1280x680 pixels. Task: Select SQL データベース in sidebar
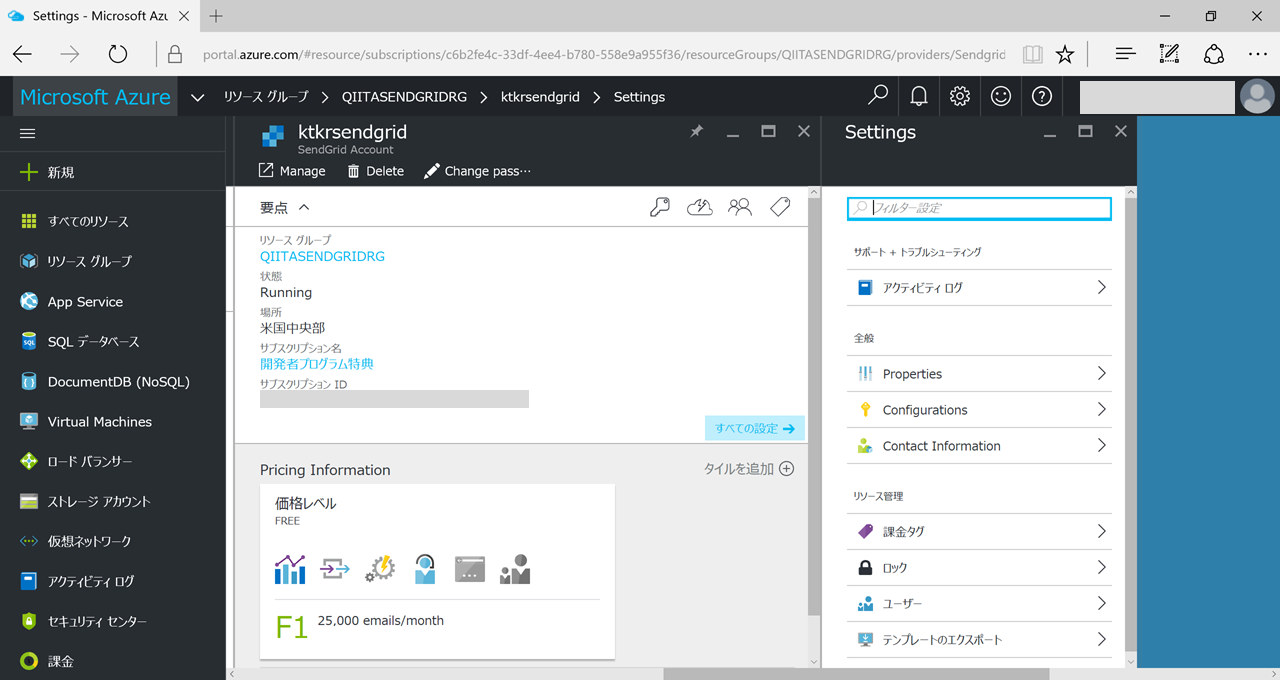tap(113, 341)
